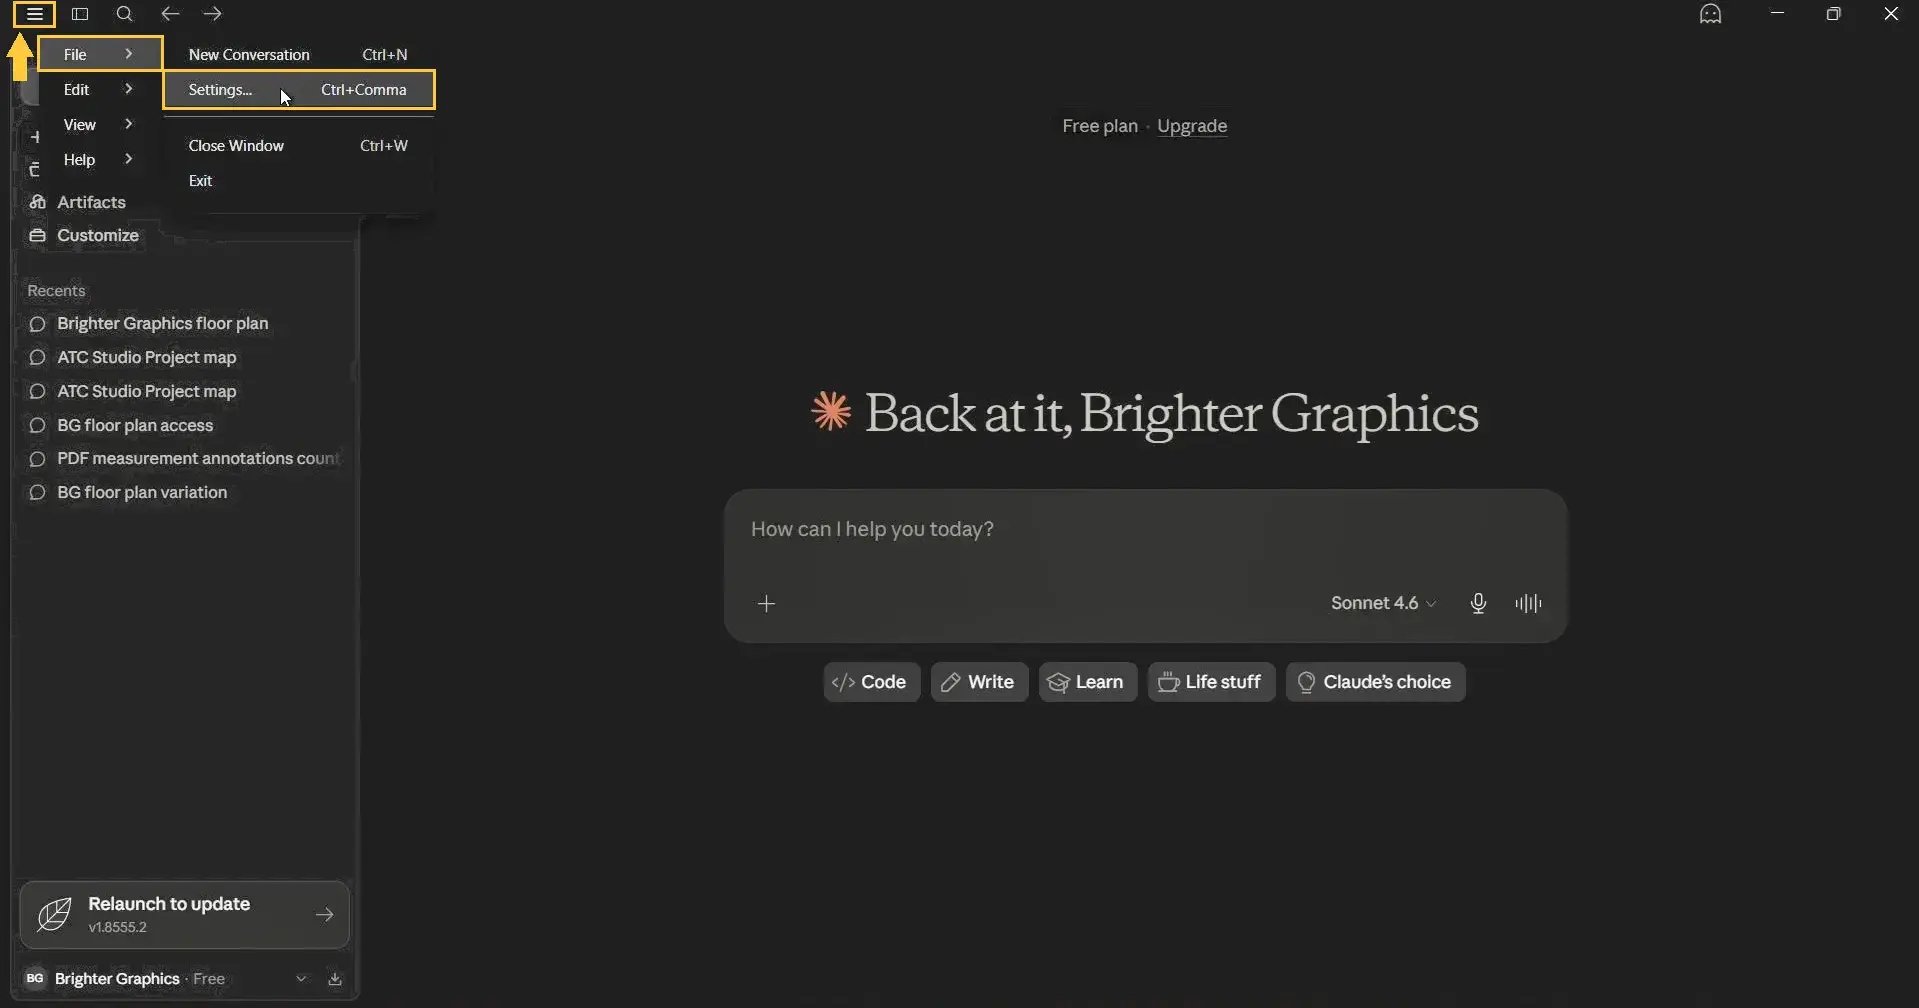Click the download icon beside the account name

point(335,979)
